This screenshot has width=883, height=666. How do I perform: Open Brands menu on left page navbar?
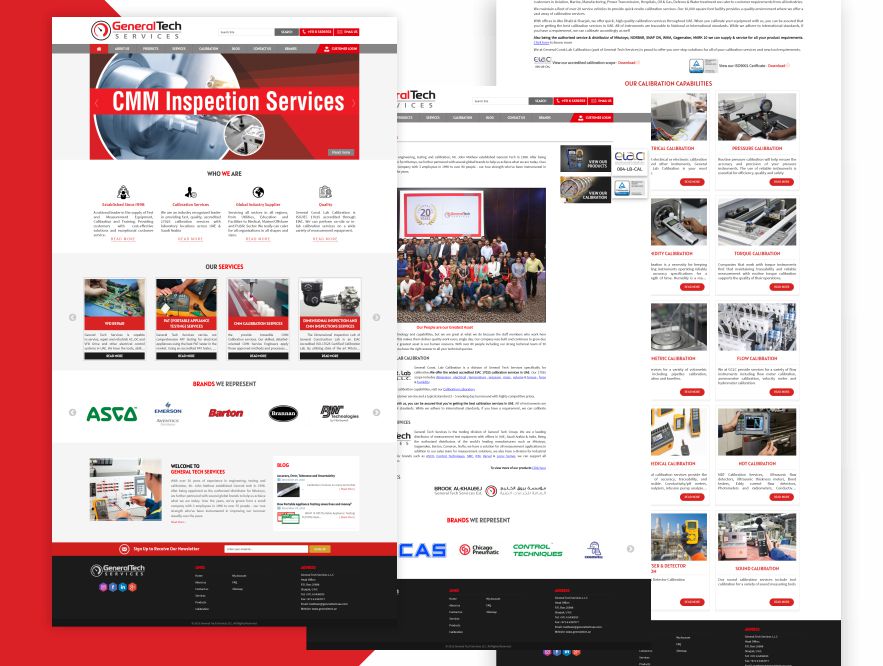[291, 49]
